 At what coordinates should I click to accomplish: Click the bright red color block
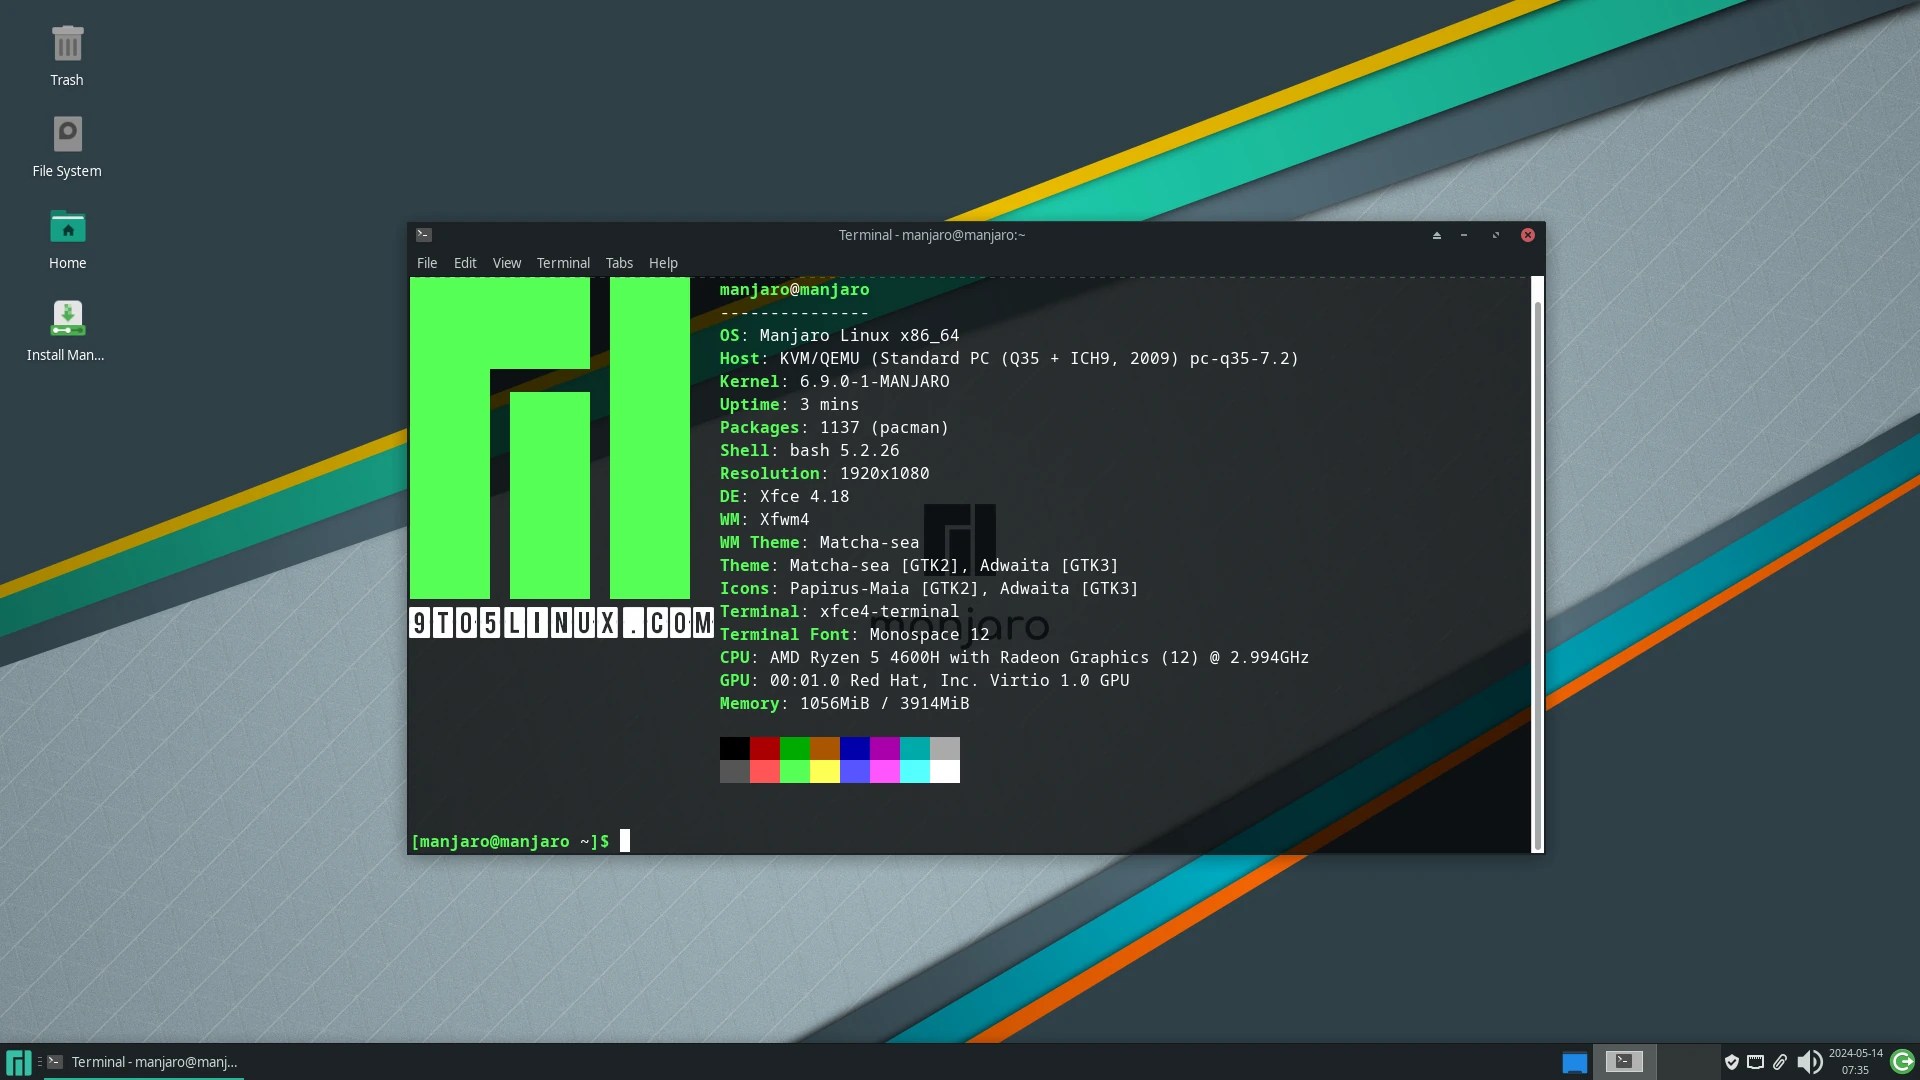(x=765, y=771)
